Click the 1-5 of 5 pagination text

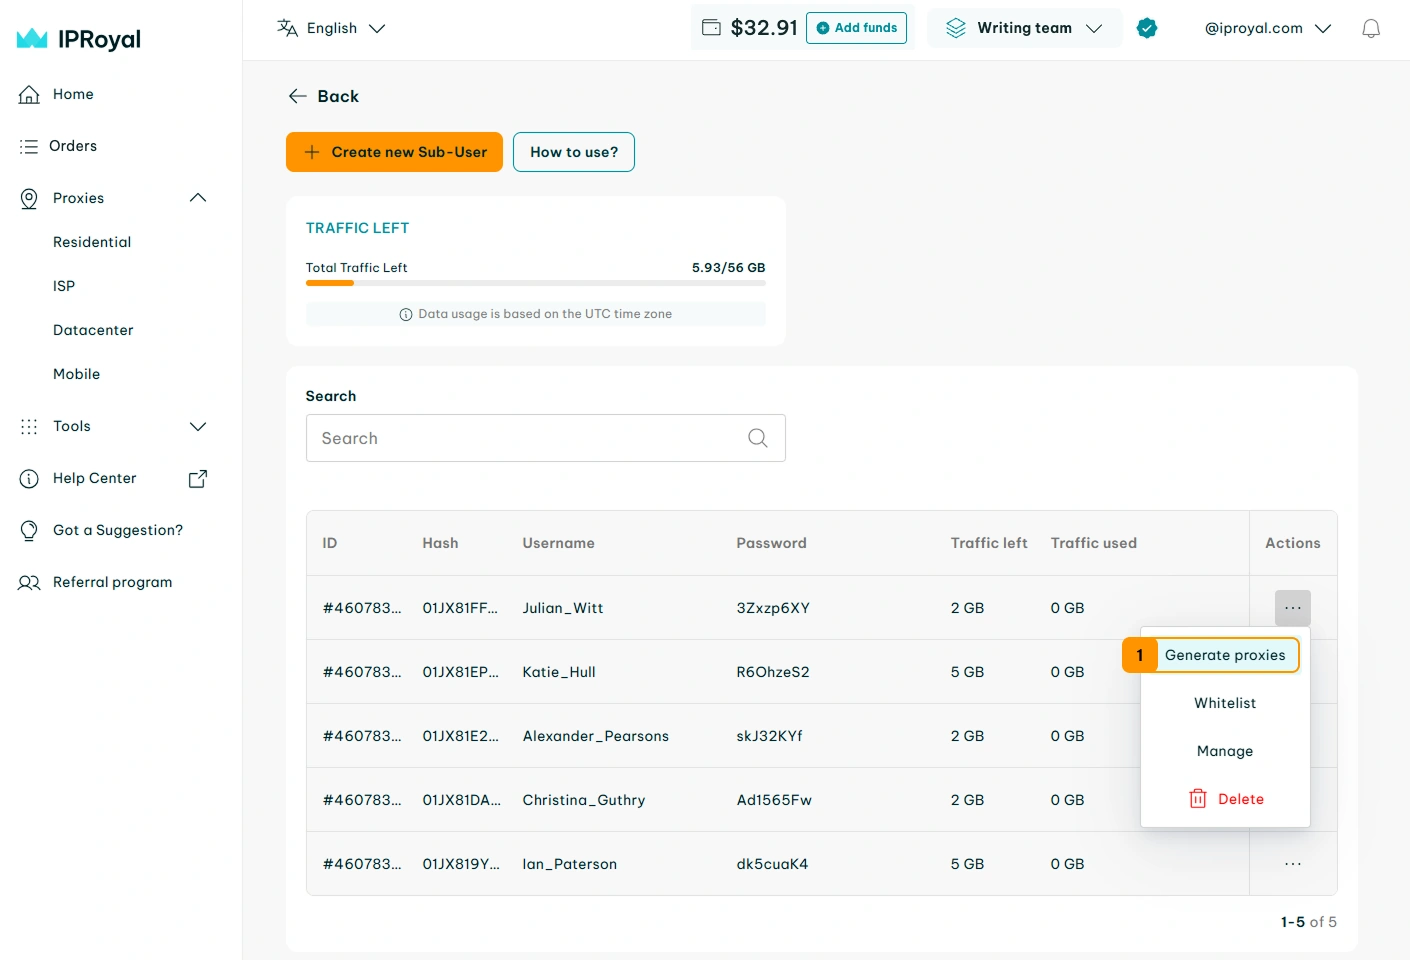[x=1308, y=922]
